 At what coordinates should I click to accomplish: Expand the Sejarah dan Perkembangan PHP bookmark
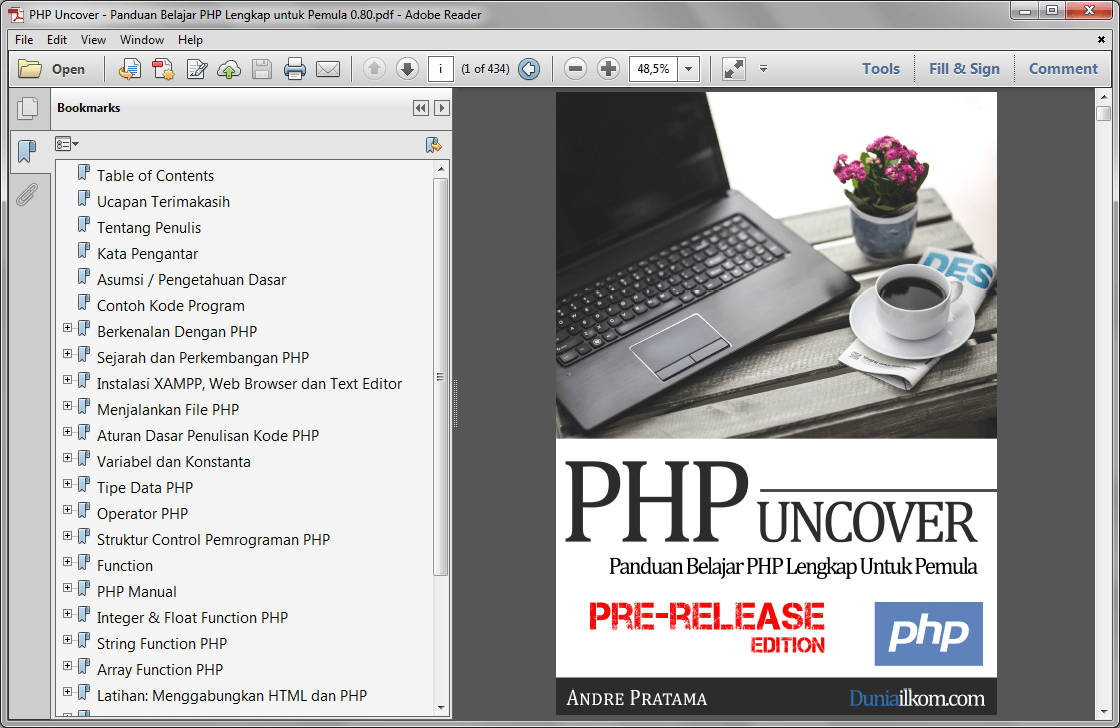point(67,354)
